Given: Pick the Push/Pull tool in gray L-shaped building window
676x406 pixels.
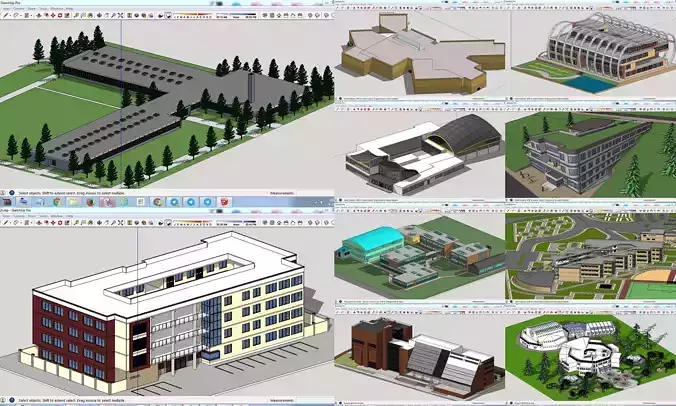Looking at the screenshot, I should (39, 15).
